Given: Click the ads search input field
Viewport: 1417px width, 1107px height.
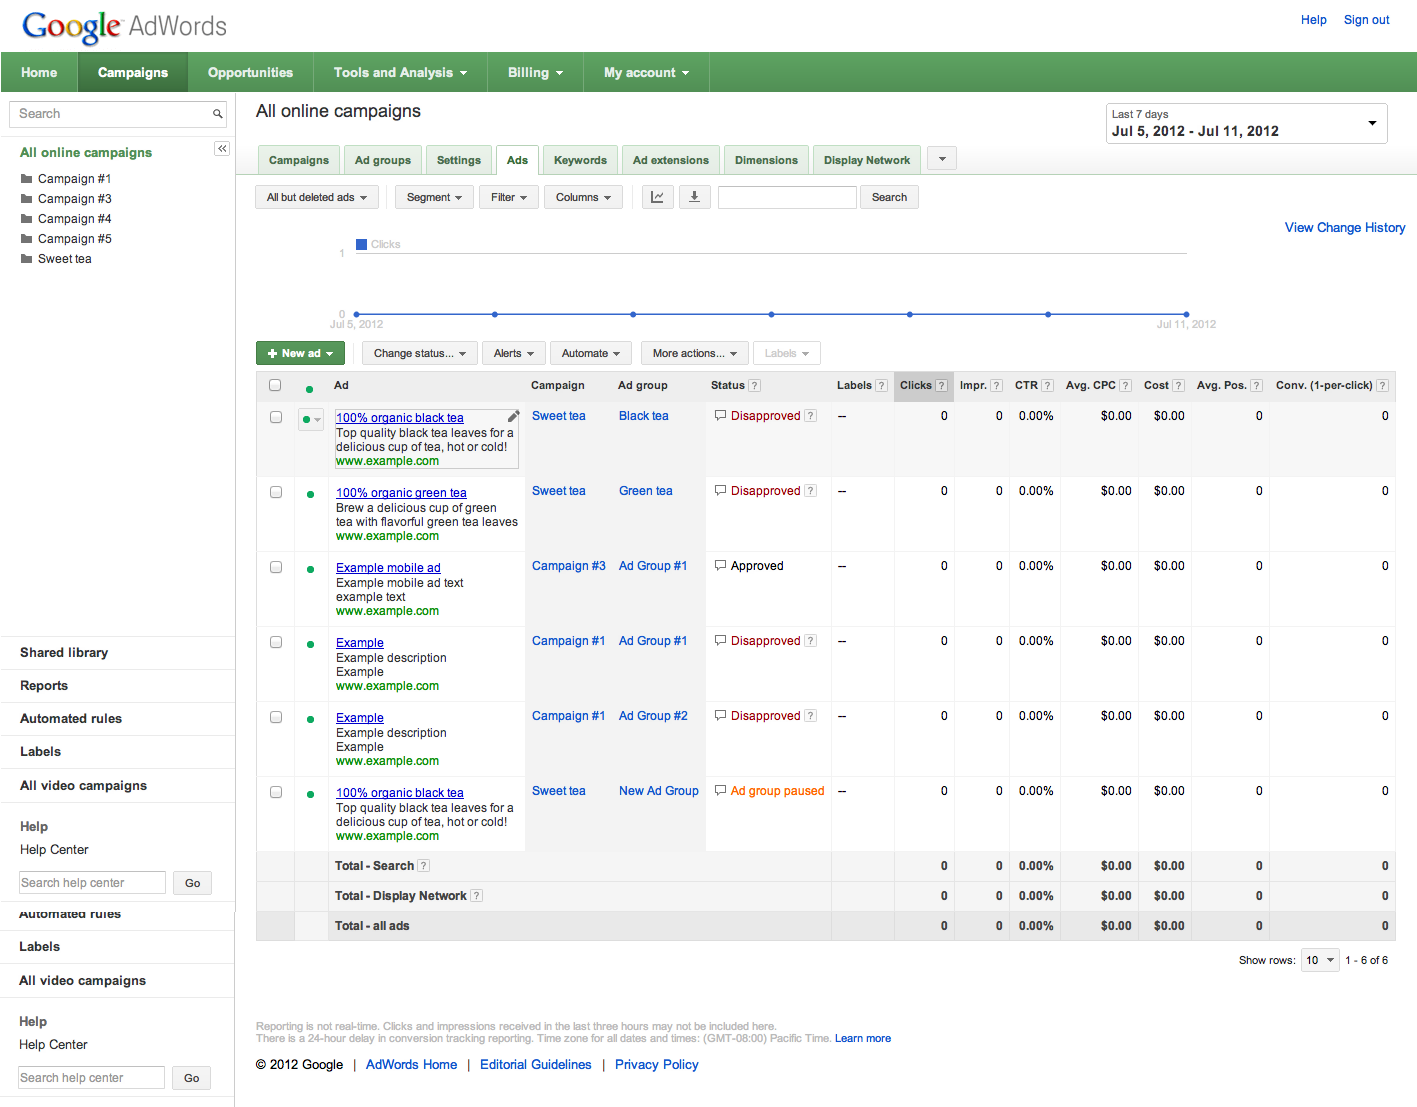Looking at the screenshot, I should click(x=787, y=197).
